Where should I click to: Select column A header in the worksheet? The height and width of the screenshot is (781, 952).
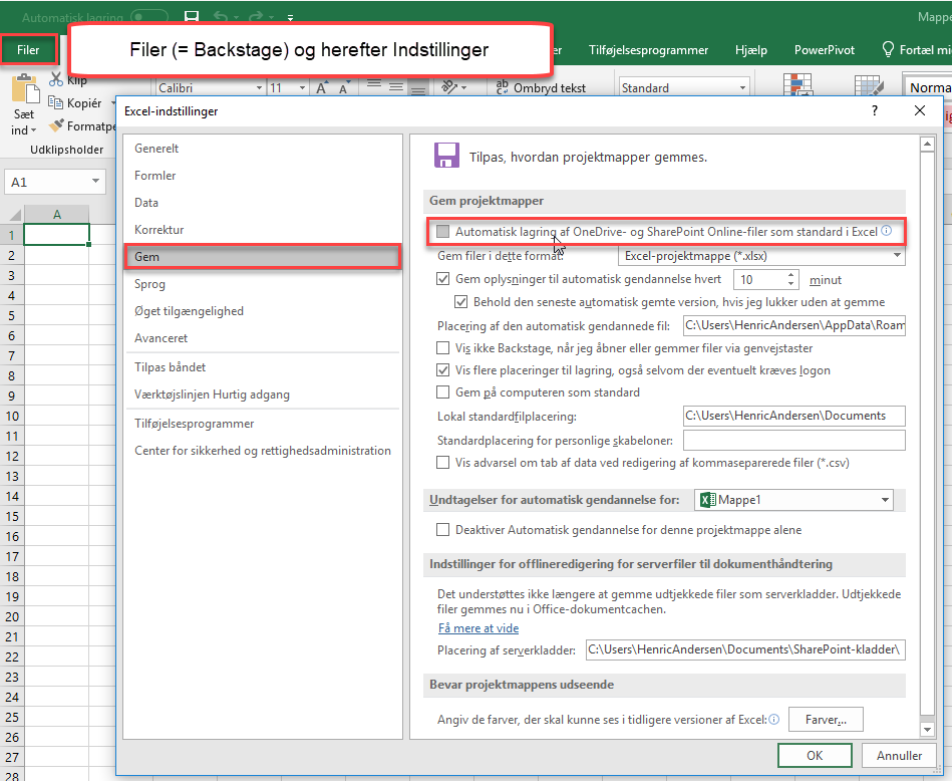pos(56,214)
